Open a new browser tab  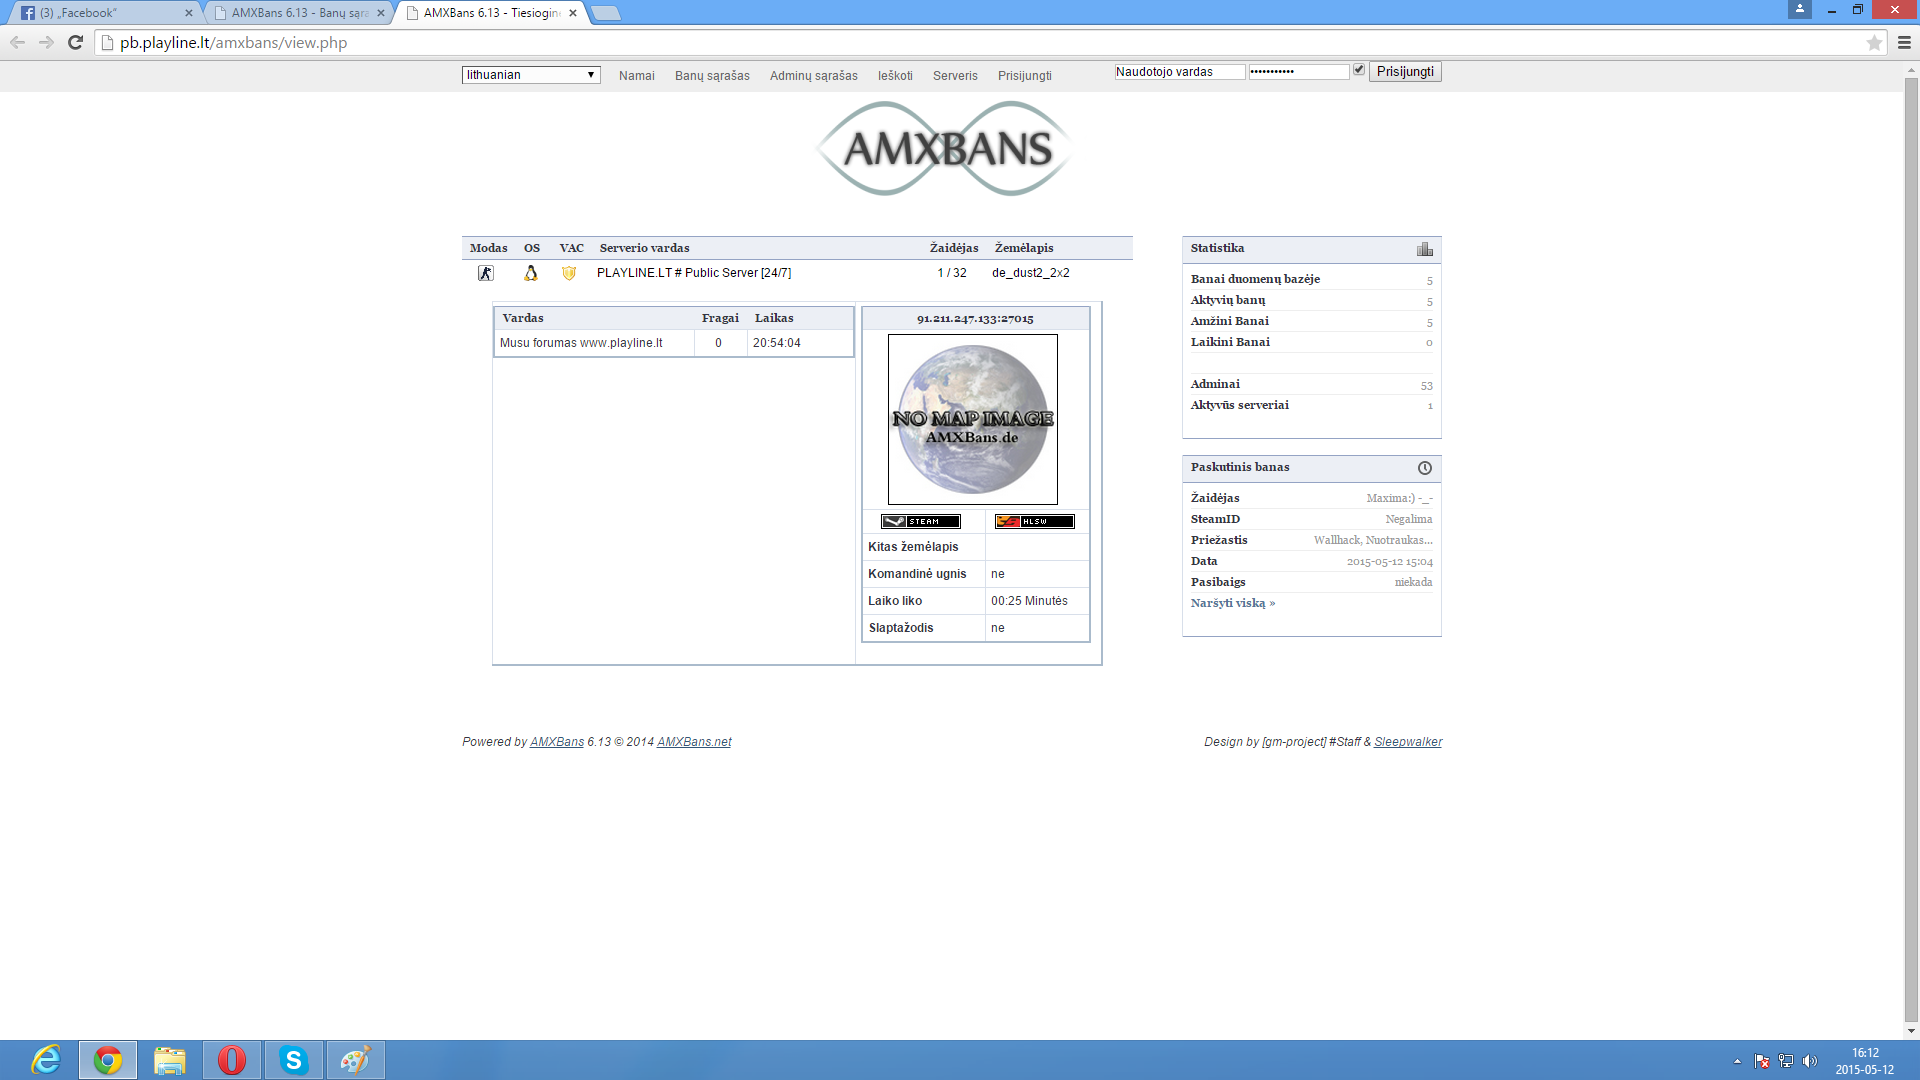[606, 13]
